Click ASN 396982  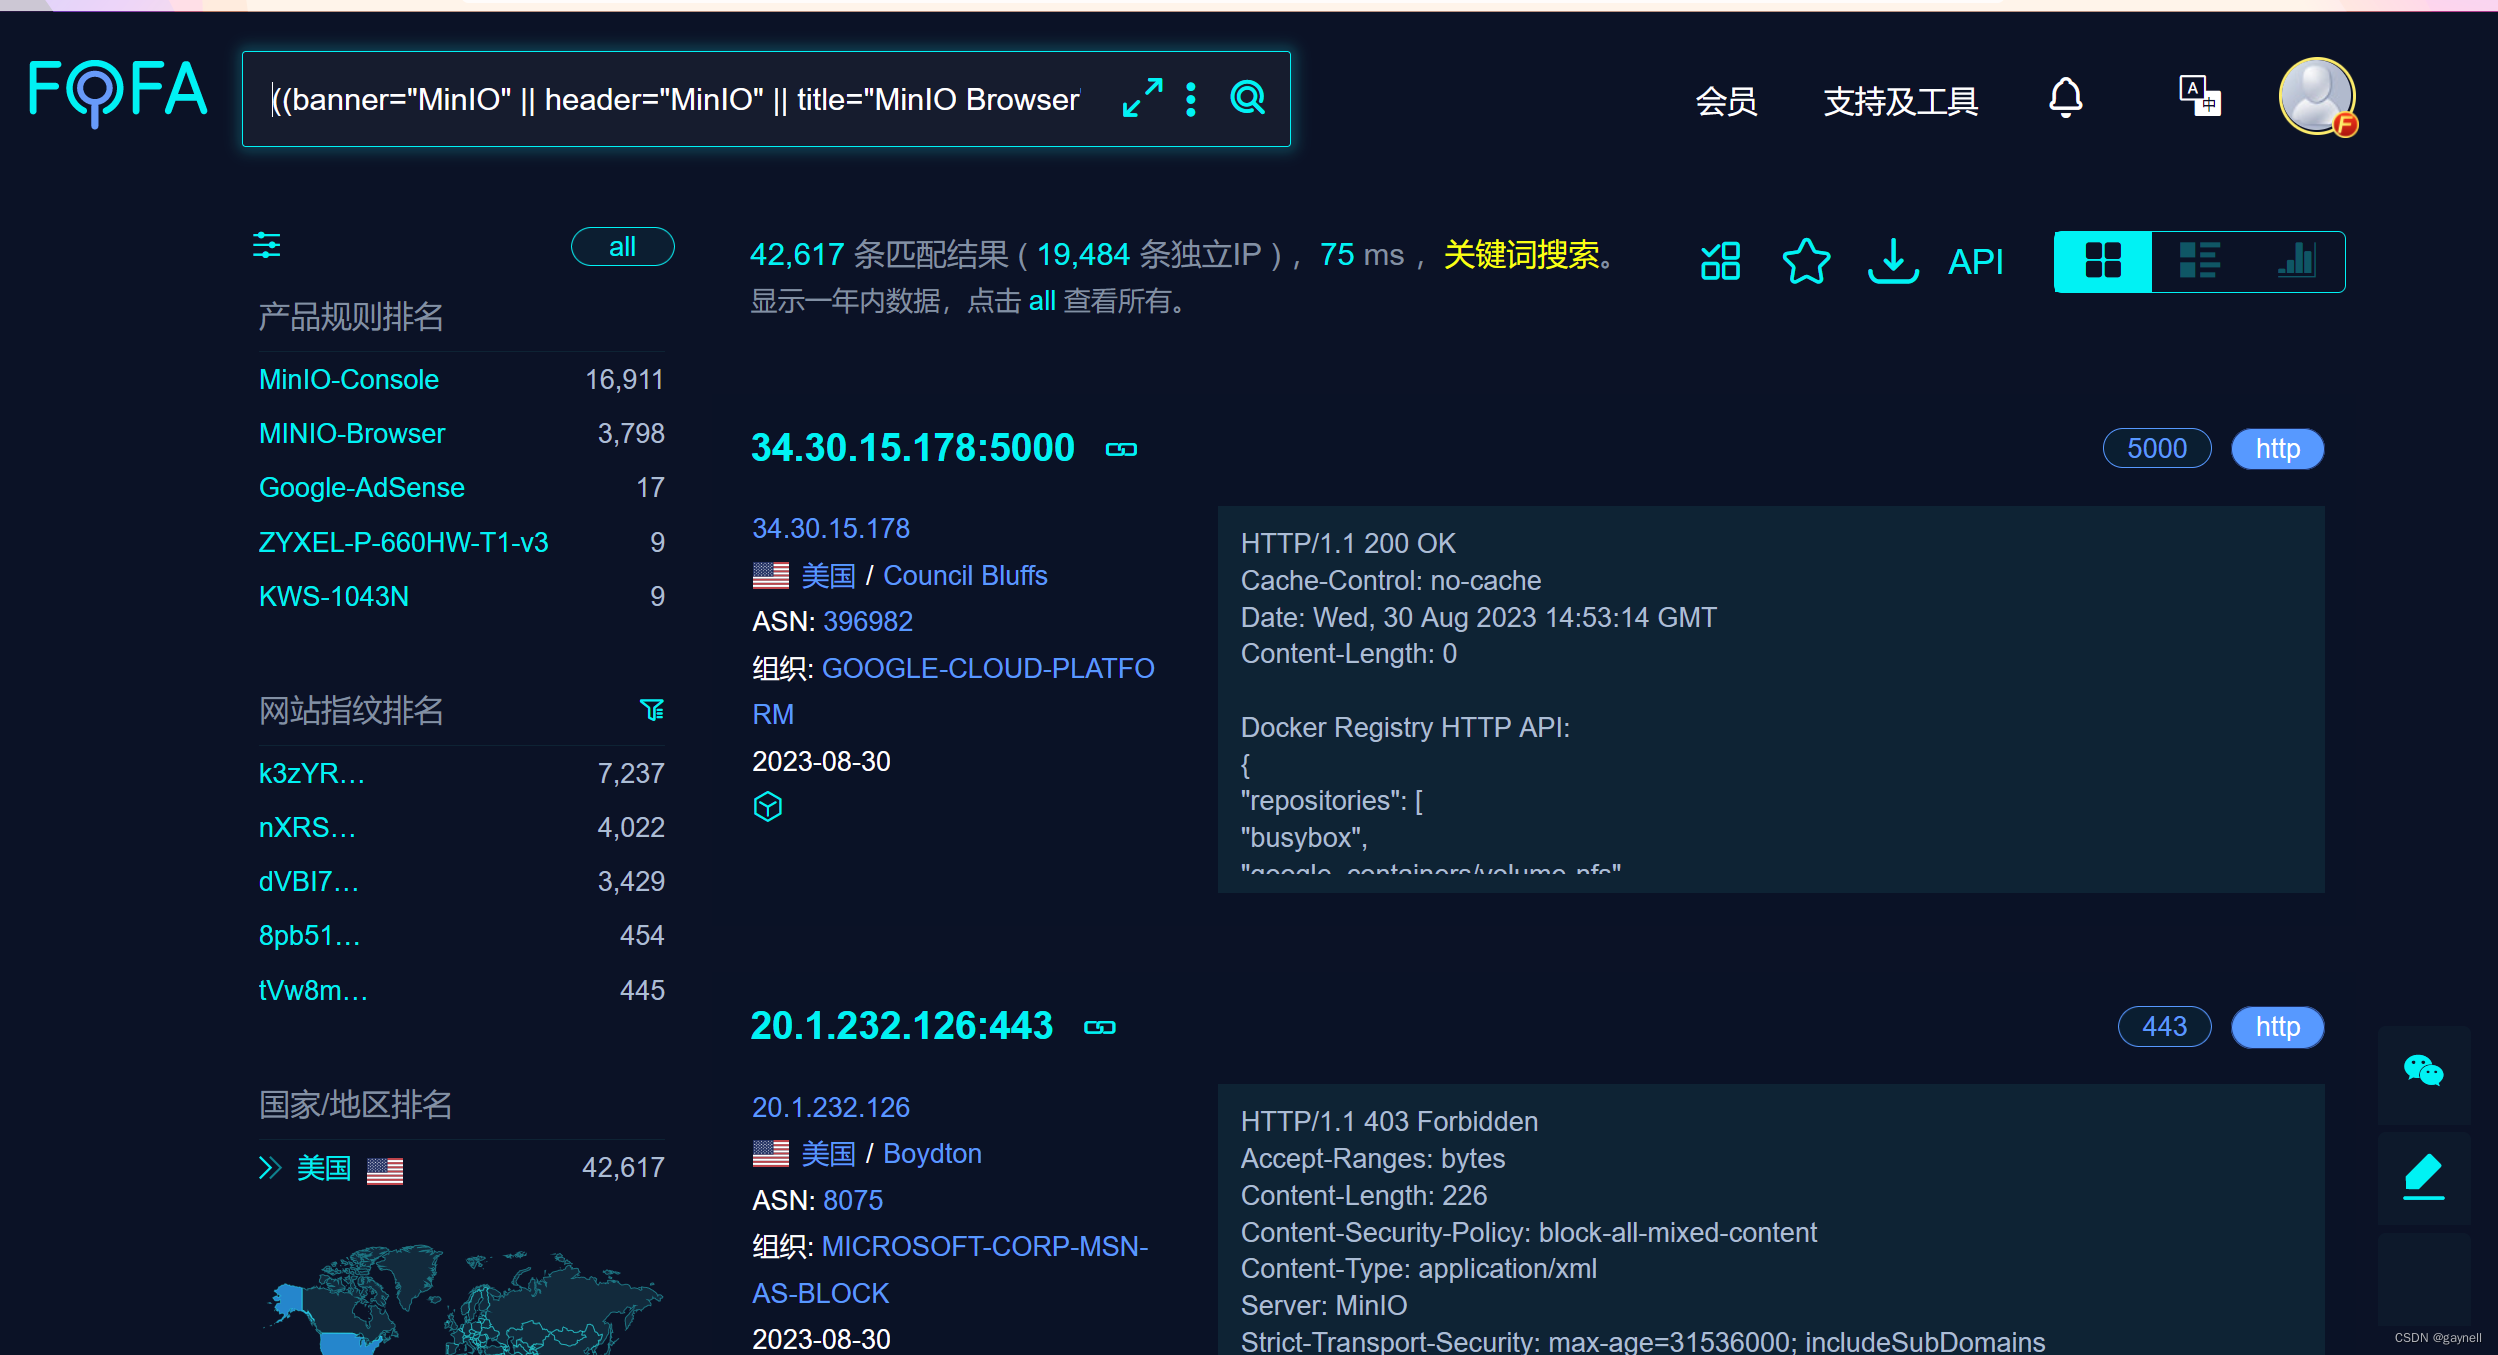tap(868, 622)
